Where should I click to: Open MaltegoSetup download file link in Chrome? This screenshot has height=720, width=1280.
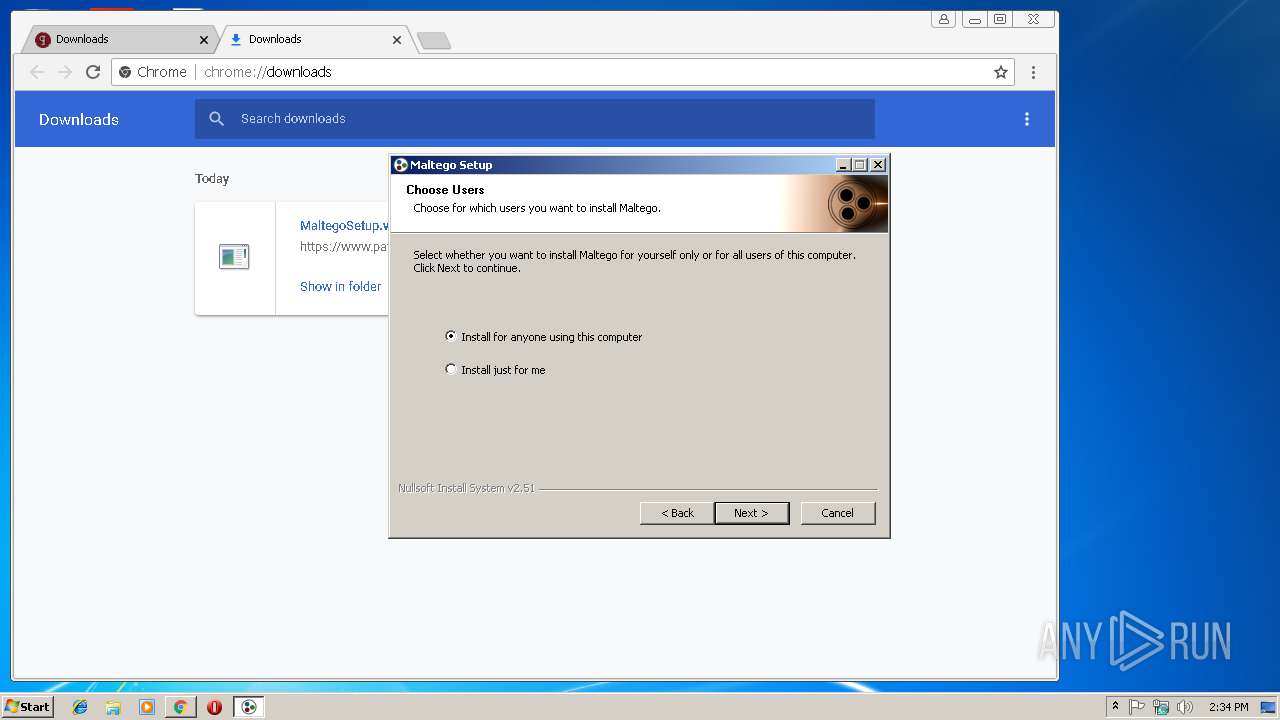(344, 226)
